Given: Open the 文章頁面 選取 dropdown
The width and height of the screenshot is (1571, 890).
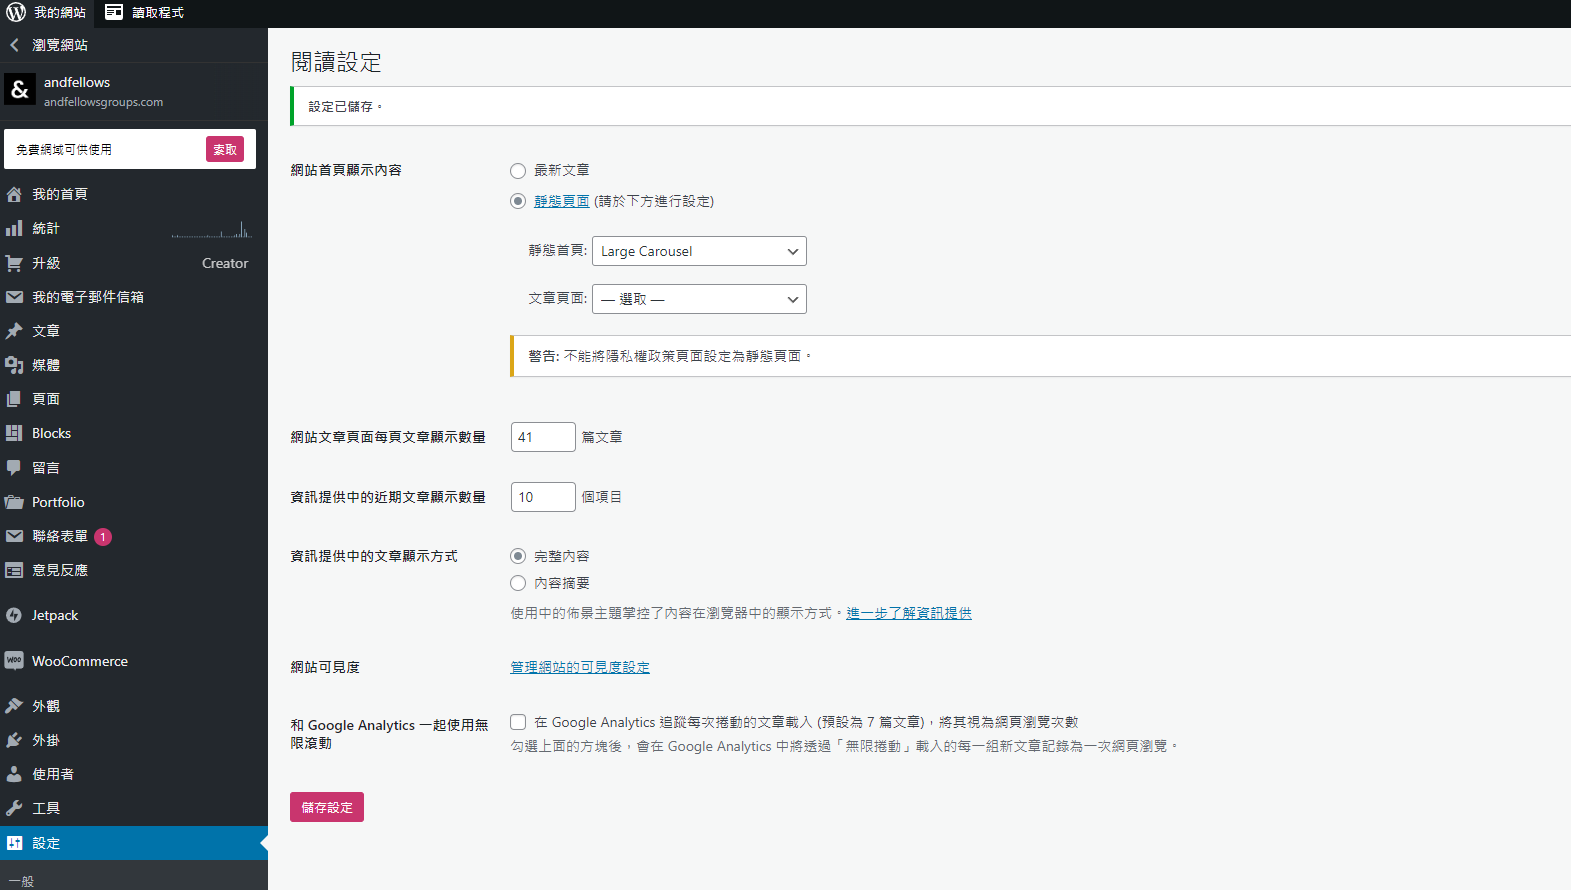Looking at the screenshot, I should (699, 299).
